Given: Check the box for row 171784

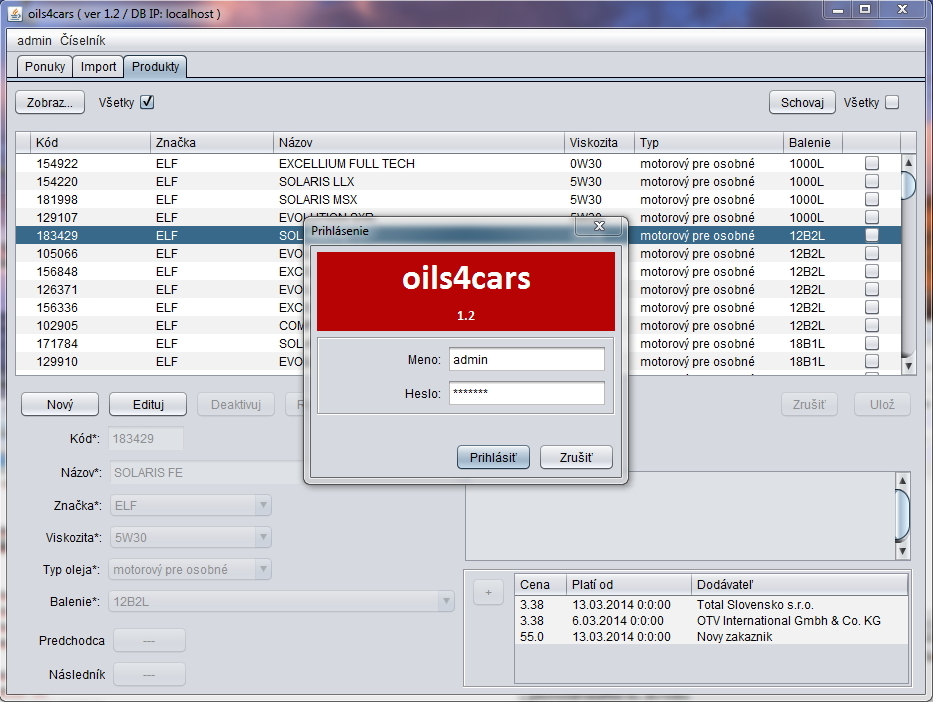Looking at the screenshot, I should [872, 343].
